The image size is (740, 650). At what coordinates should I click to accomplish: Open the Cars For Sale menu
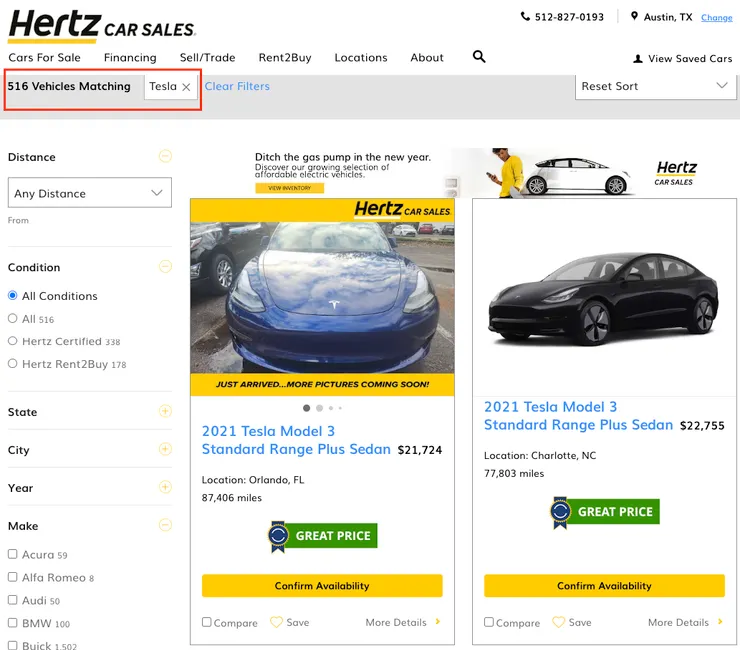44,58
